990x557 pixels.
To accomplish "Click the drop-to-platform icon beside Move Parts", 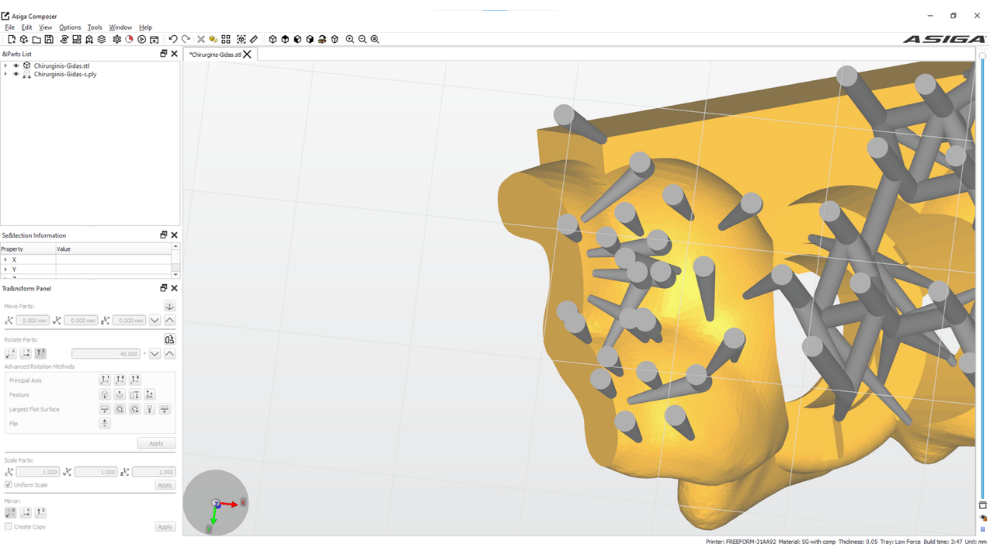I will [169, 306].
